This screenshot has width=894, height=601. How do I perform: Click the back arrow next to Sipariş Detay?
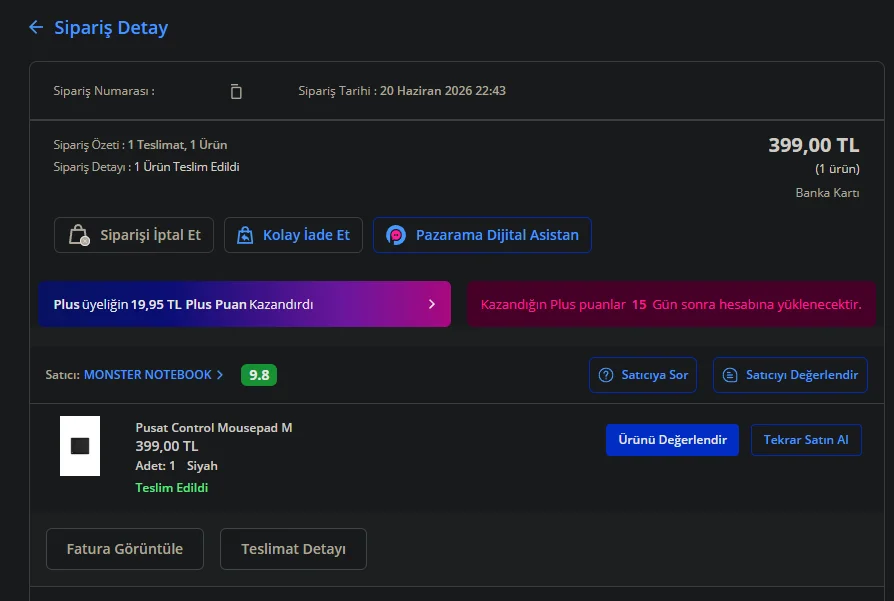pyautogui.click(x=36, y=27)
